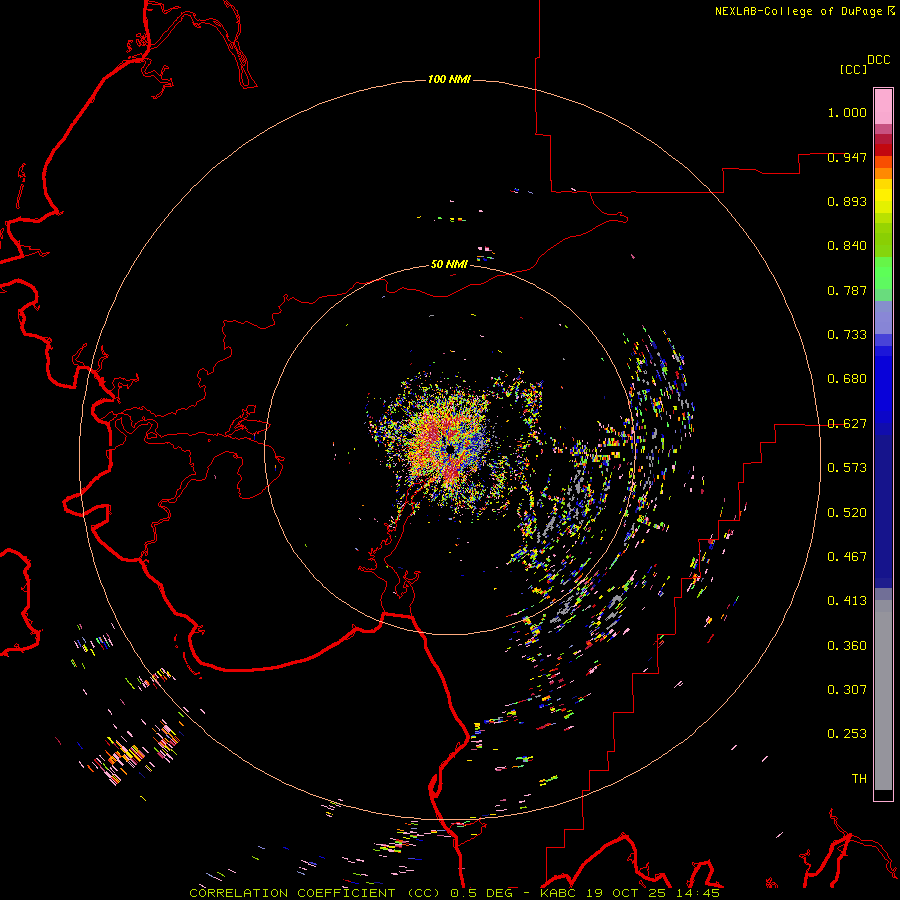This screenshot has width=900, height=900.
Task: Click the 1.000 value on the color scale
Action: [847, 112]
